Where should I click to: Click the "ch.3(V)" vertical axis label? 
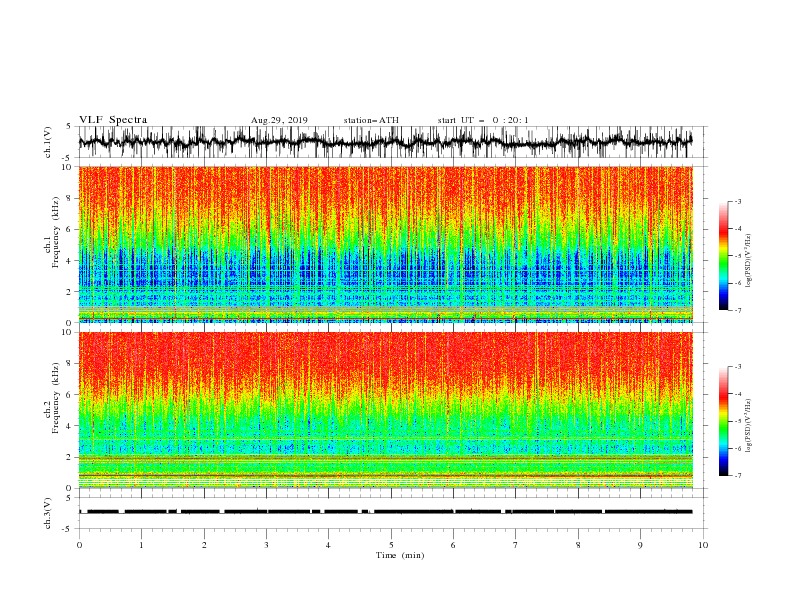[x=48, y=513]
